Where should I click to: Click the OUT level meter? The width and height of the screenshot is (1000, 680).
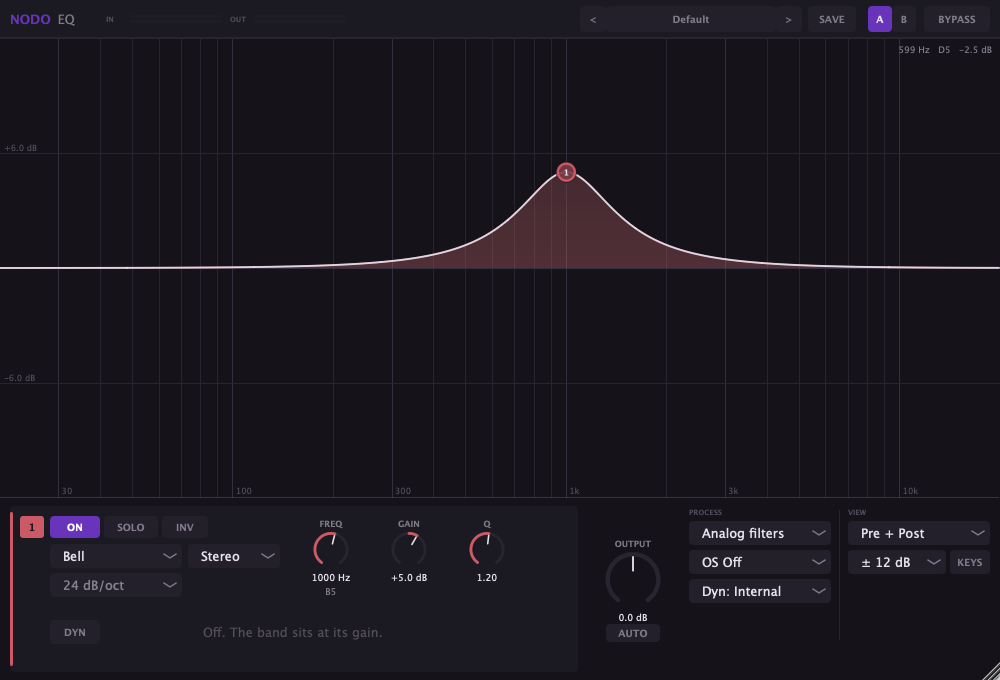300,20
